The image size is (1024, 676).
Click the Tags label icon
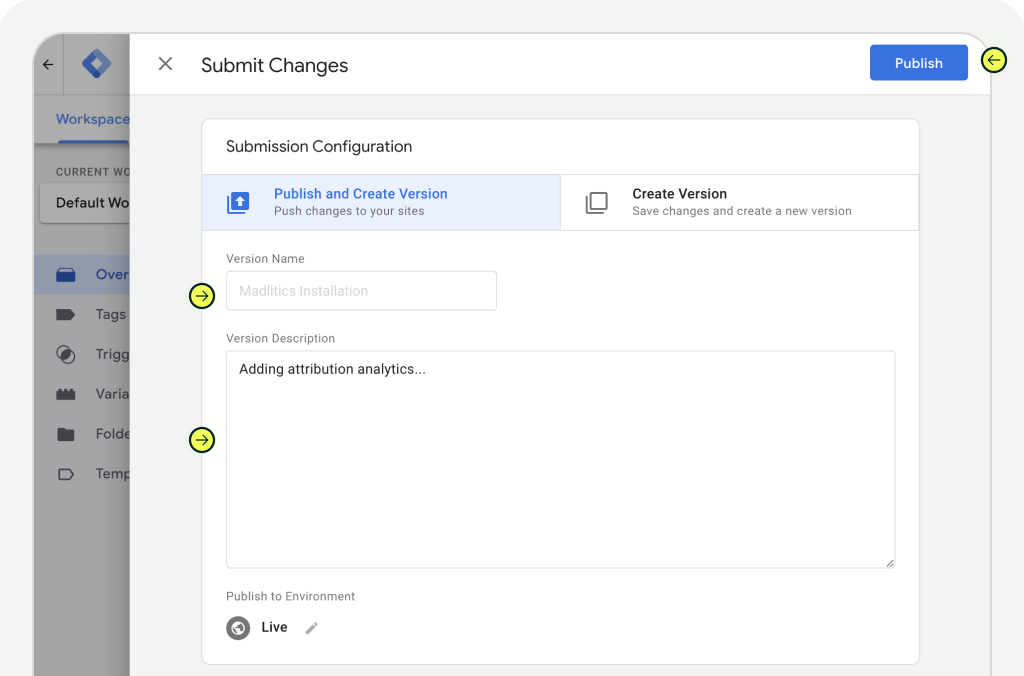(x=66, y=315)
